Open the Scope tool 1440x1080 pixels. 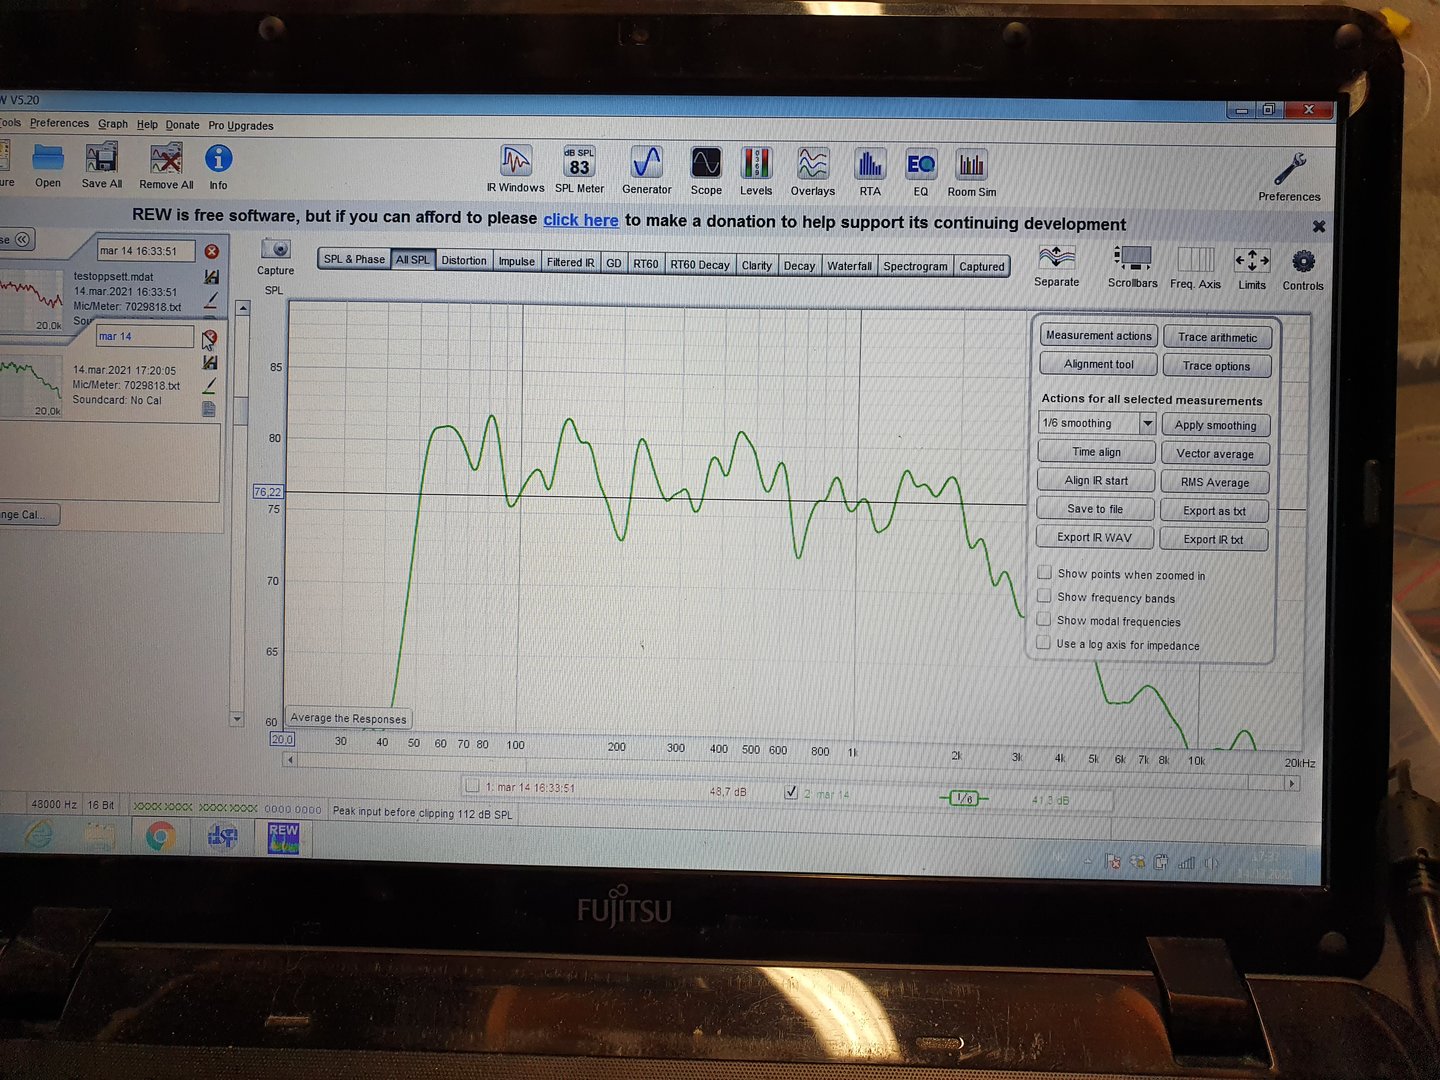[x=706, y=166]
